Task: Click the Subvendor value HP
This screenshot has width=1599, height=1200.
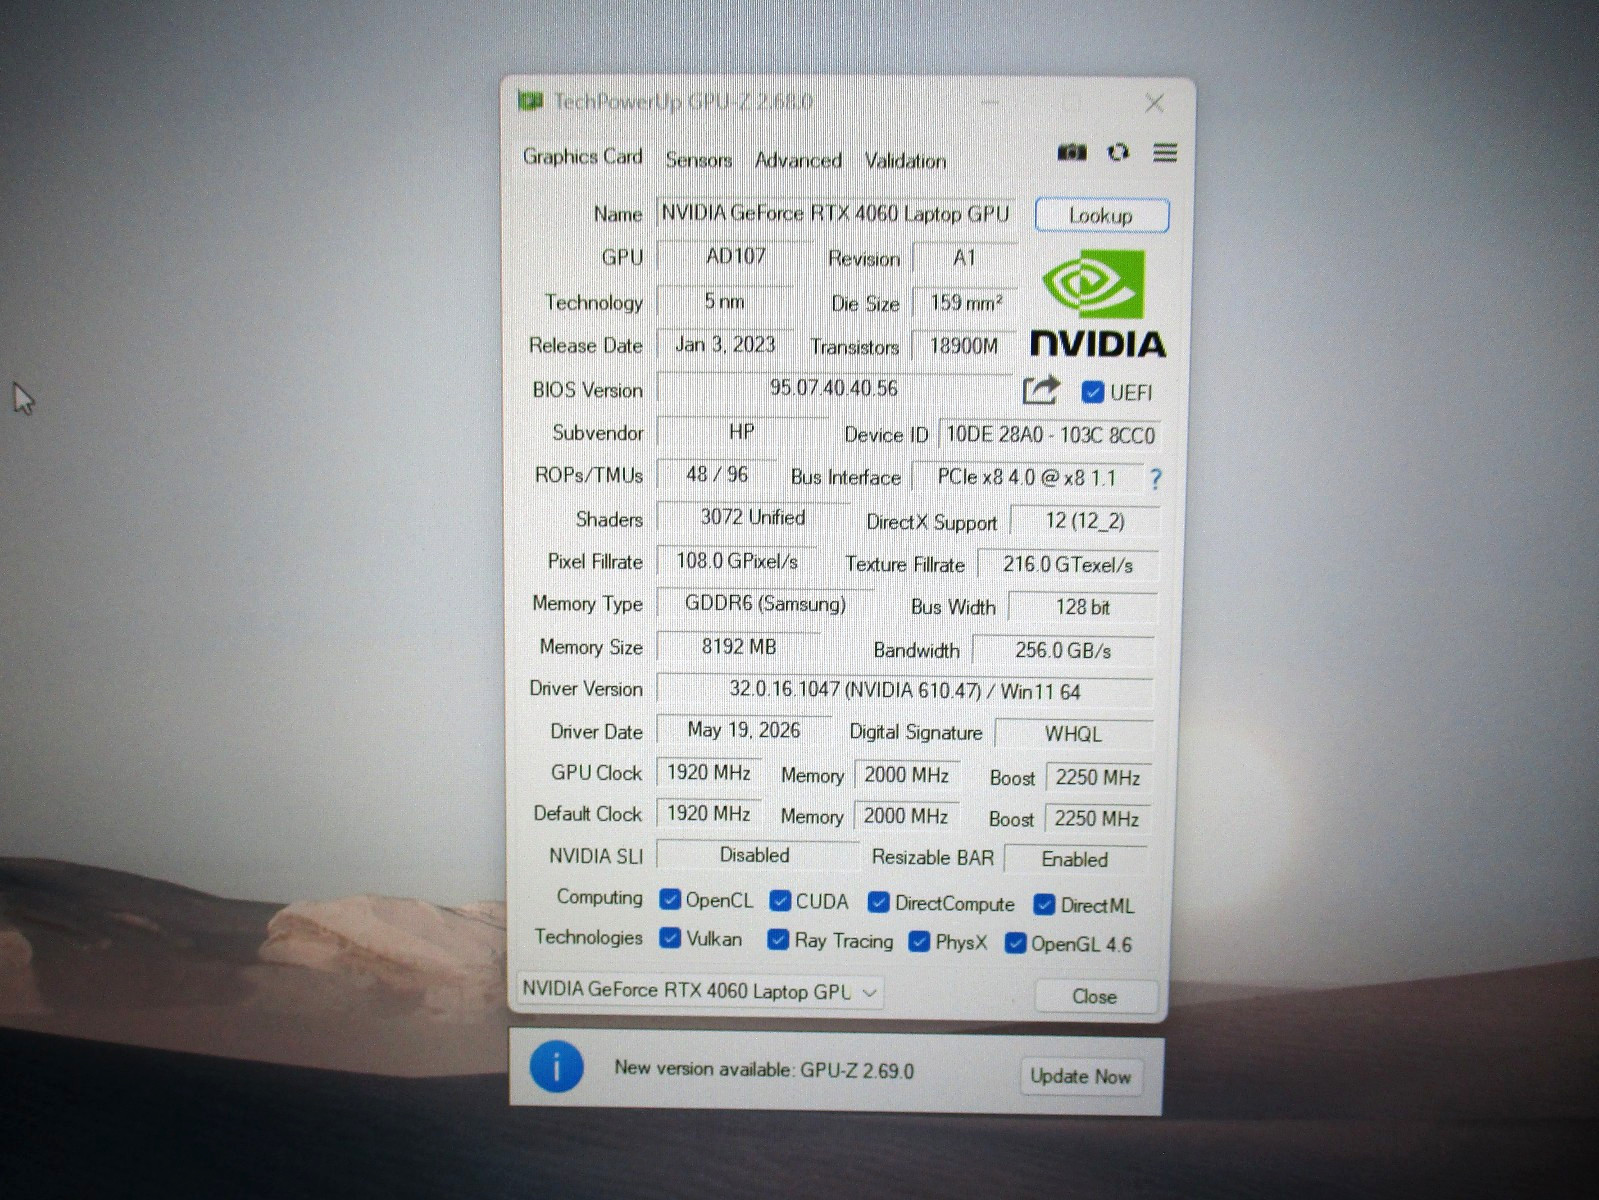Action: pos(742,432)
